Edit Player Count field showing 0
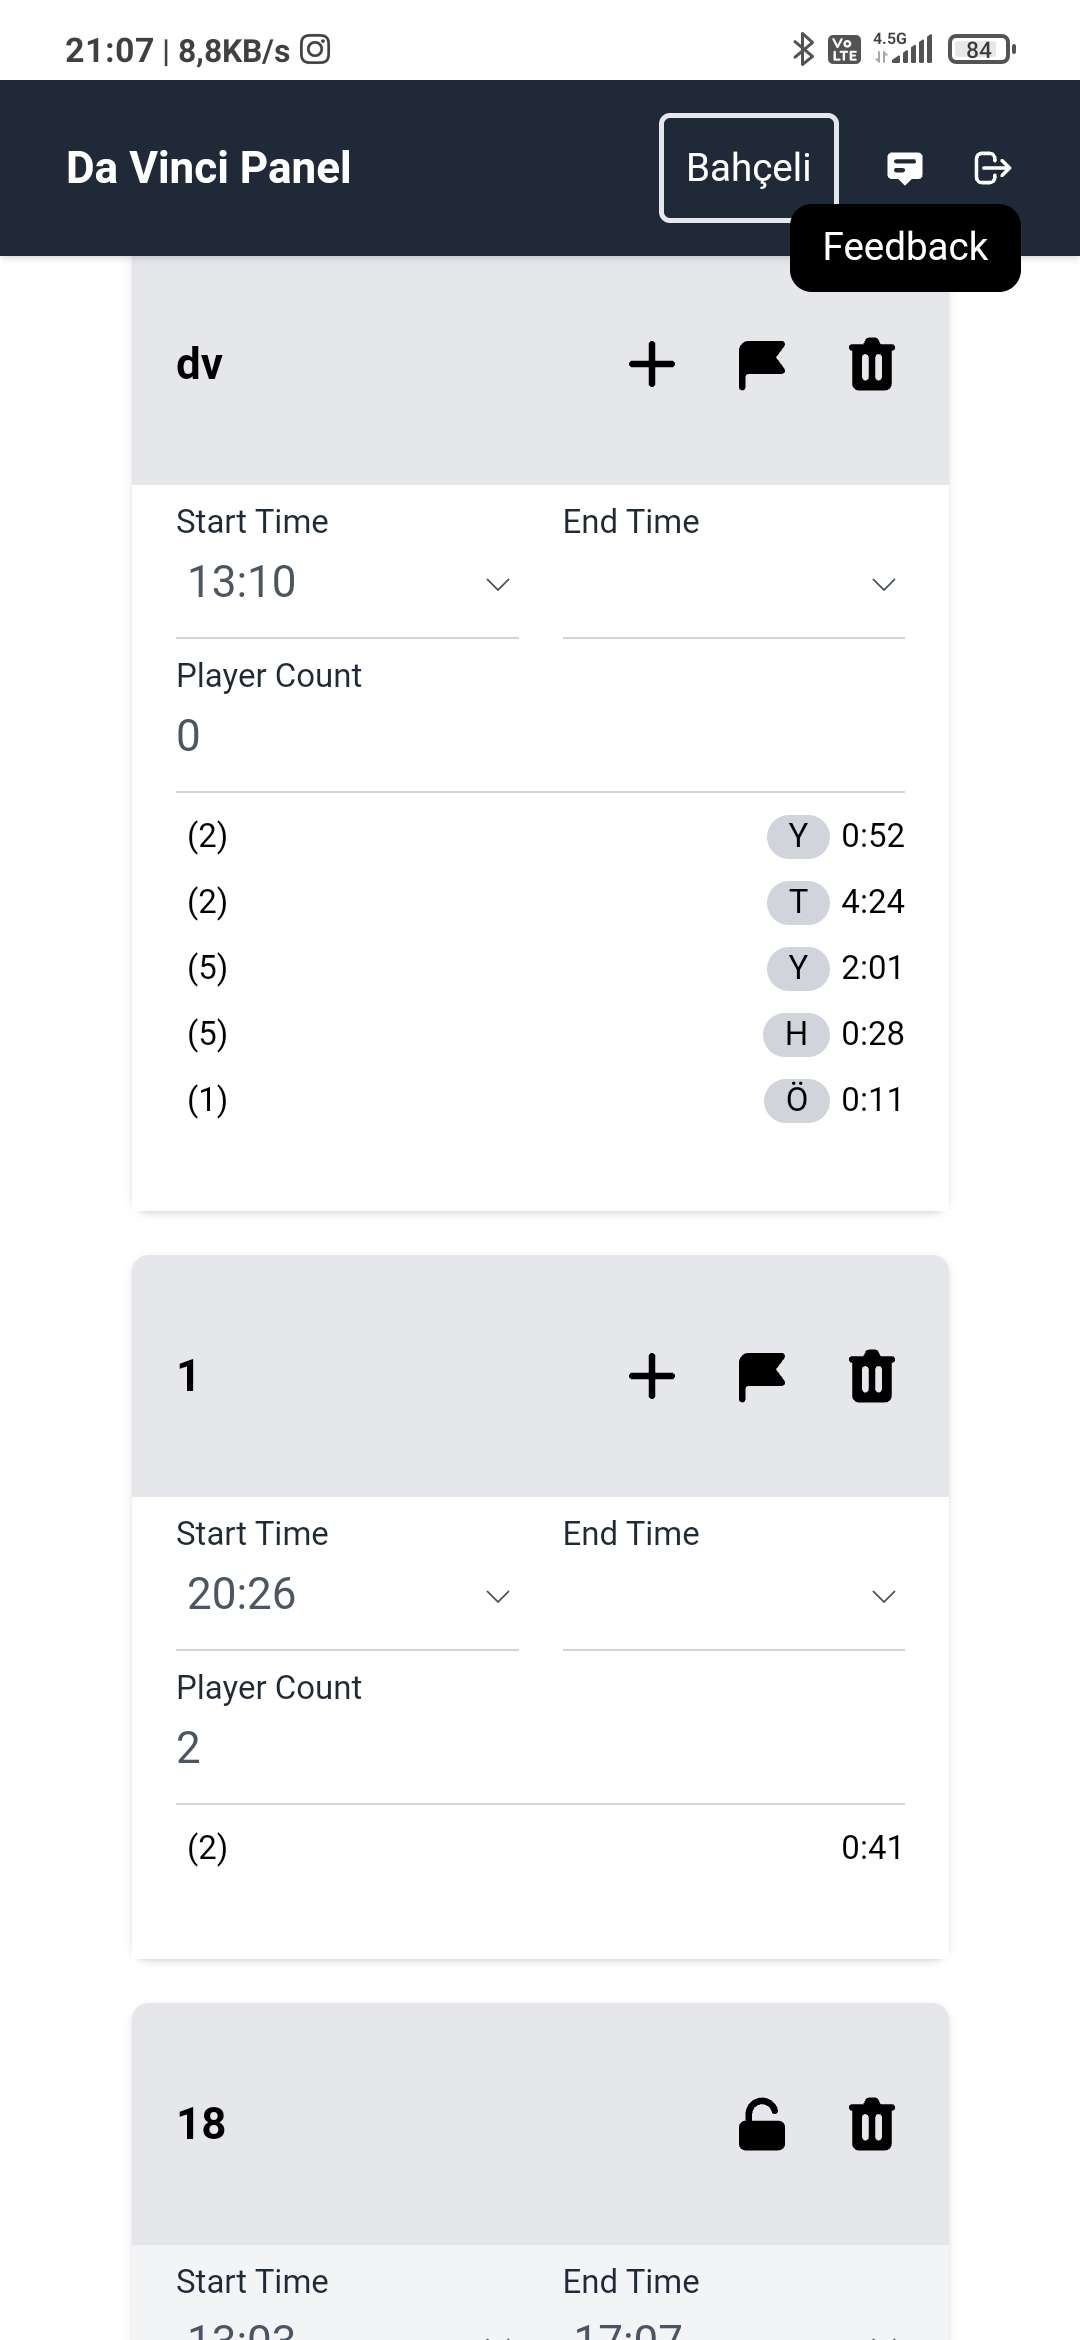The height and width of the screenshot is (2340, 1080). (x=540, y=737)
